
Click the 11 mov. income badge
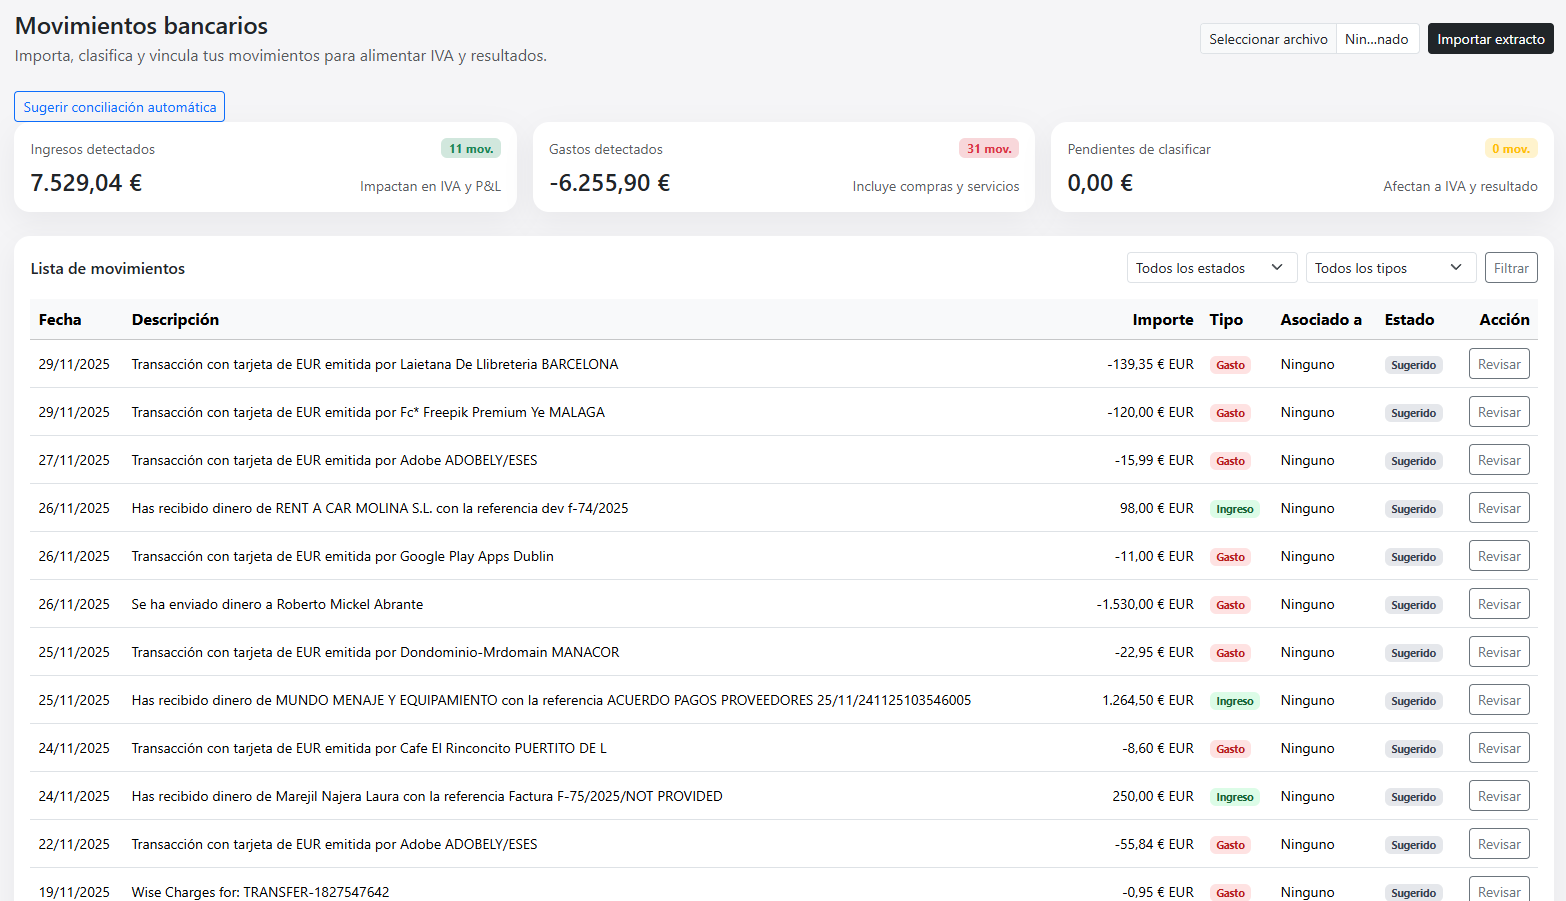click(x=470, y=149)
